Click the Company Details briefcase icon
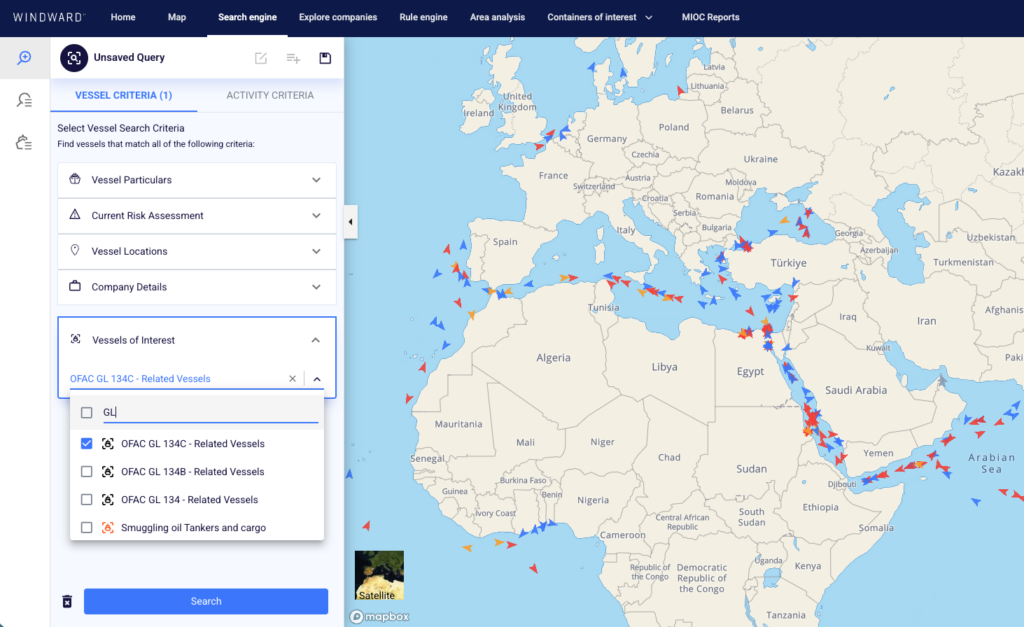 tap(75, 286)
